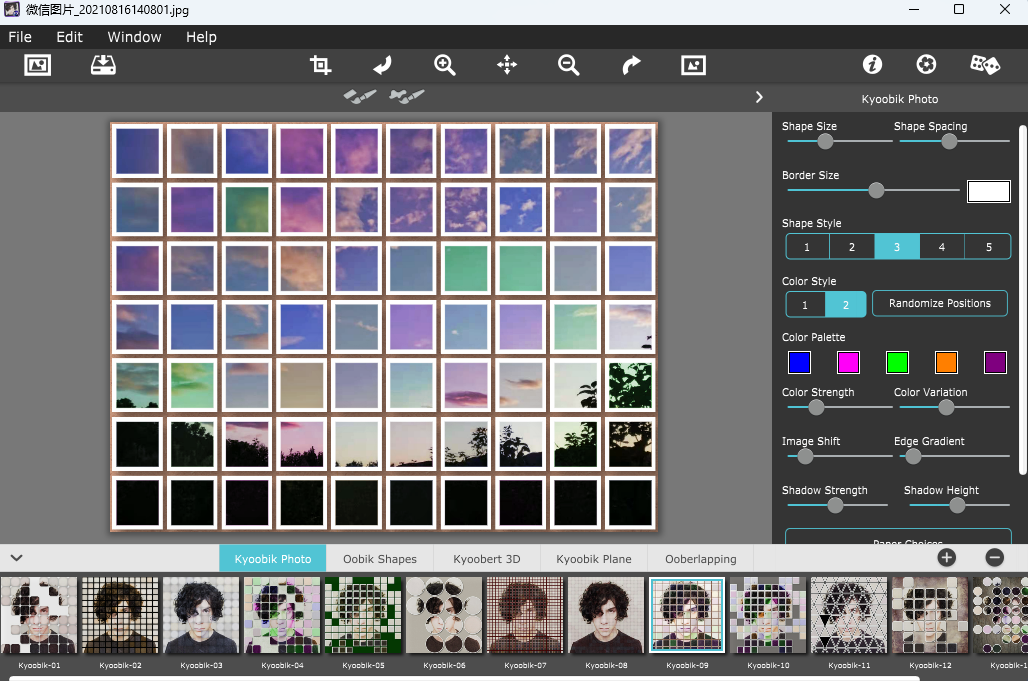Open a new image file
Image resolution: width=1028 pixels, height=681 pixels.
[x=37, y=65]
